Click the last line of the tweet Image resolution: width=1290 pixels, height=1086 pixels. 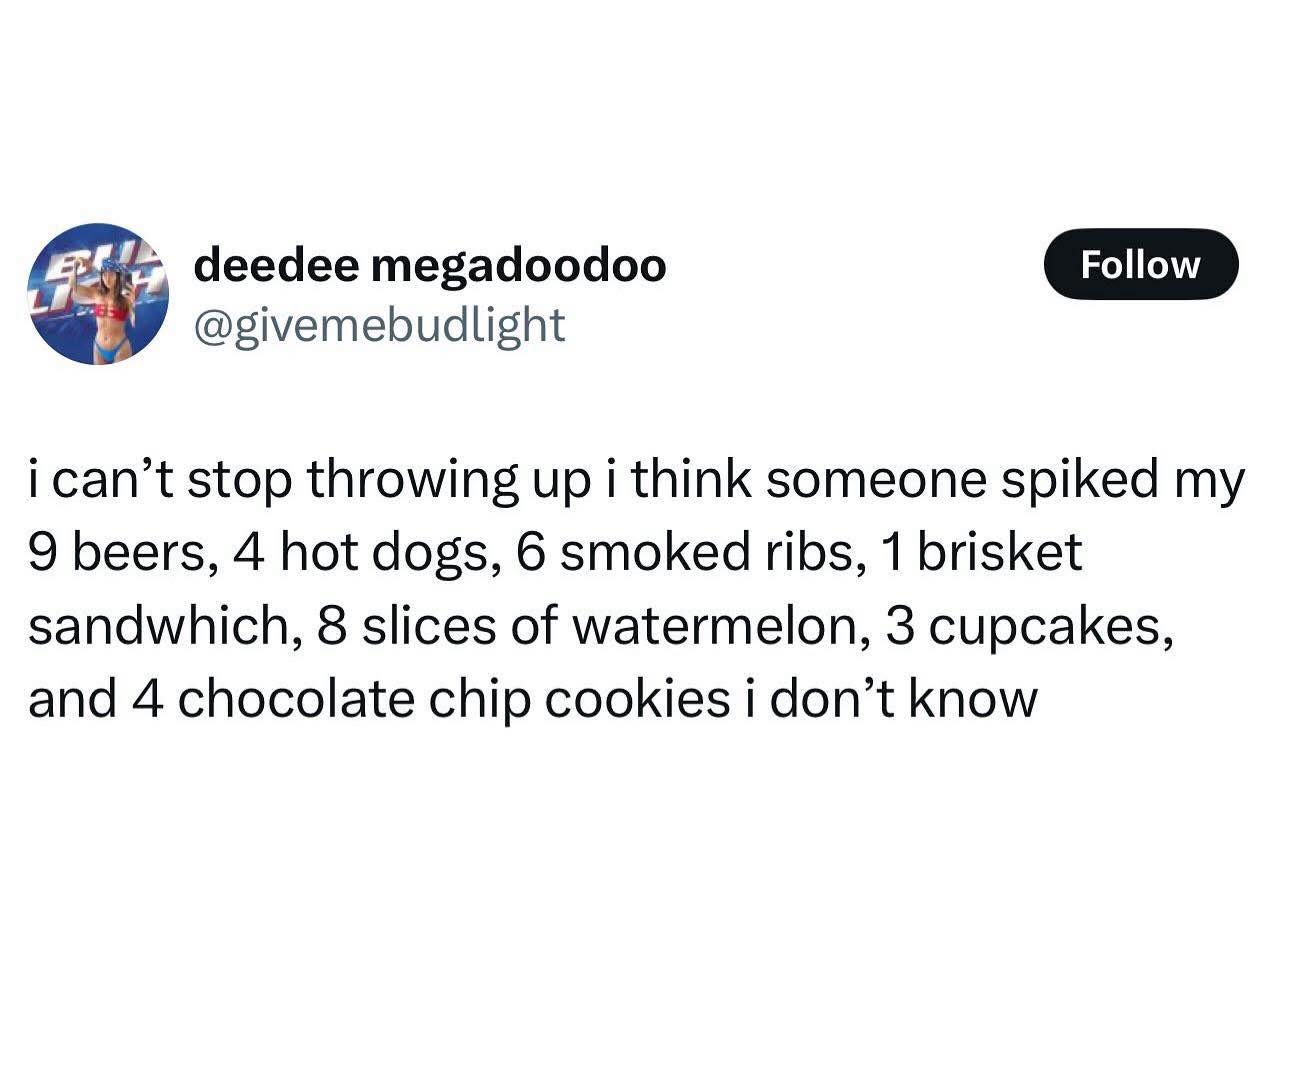[x=533, y=700]
